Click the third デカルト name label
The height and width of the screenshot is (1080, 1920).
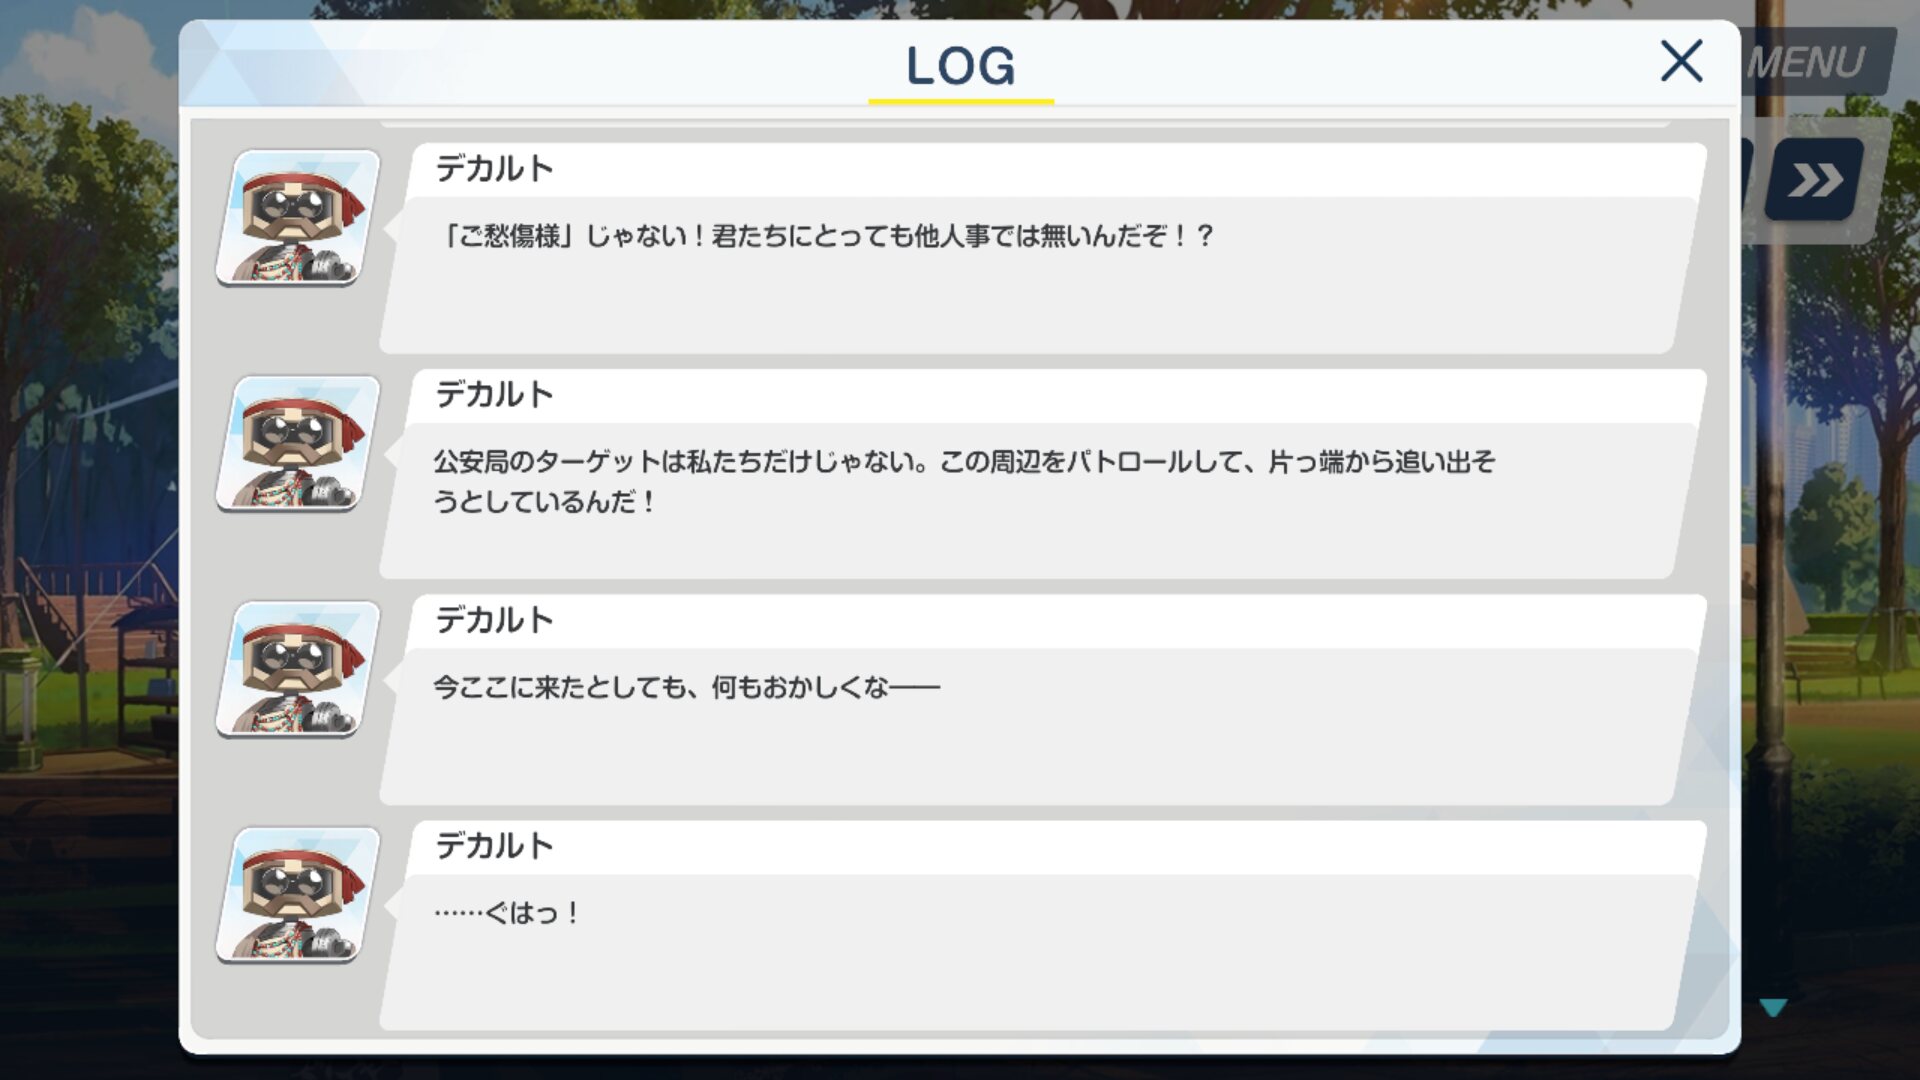click(494, 621)
